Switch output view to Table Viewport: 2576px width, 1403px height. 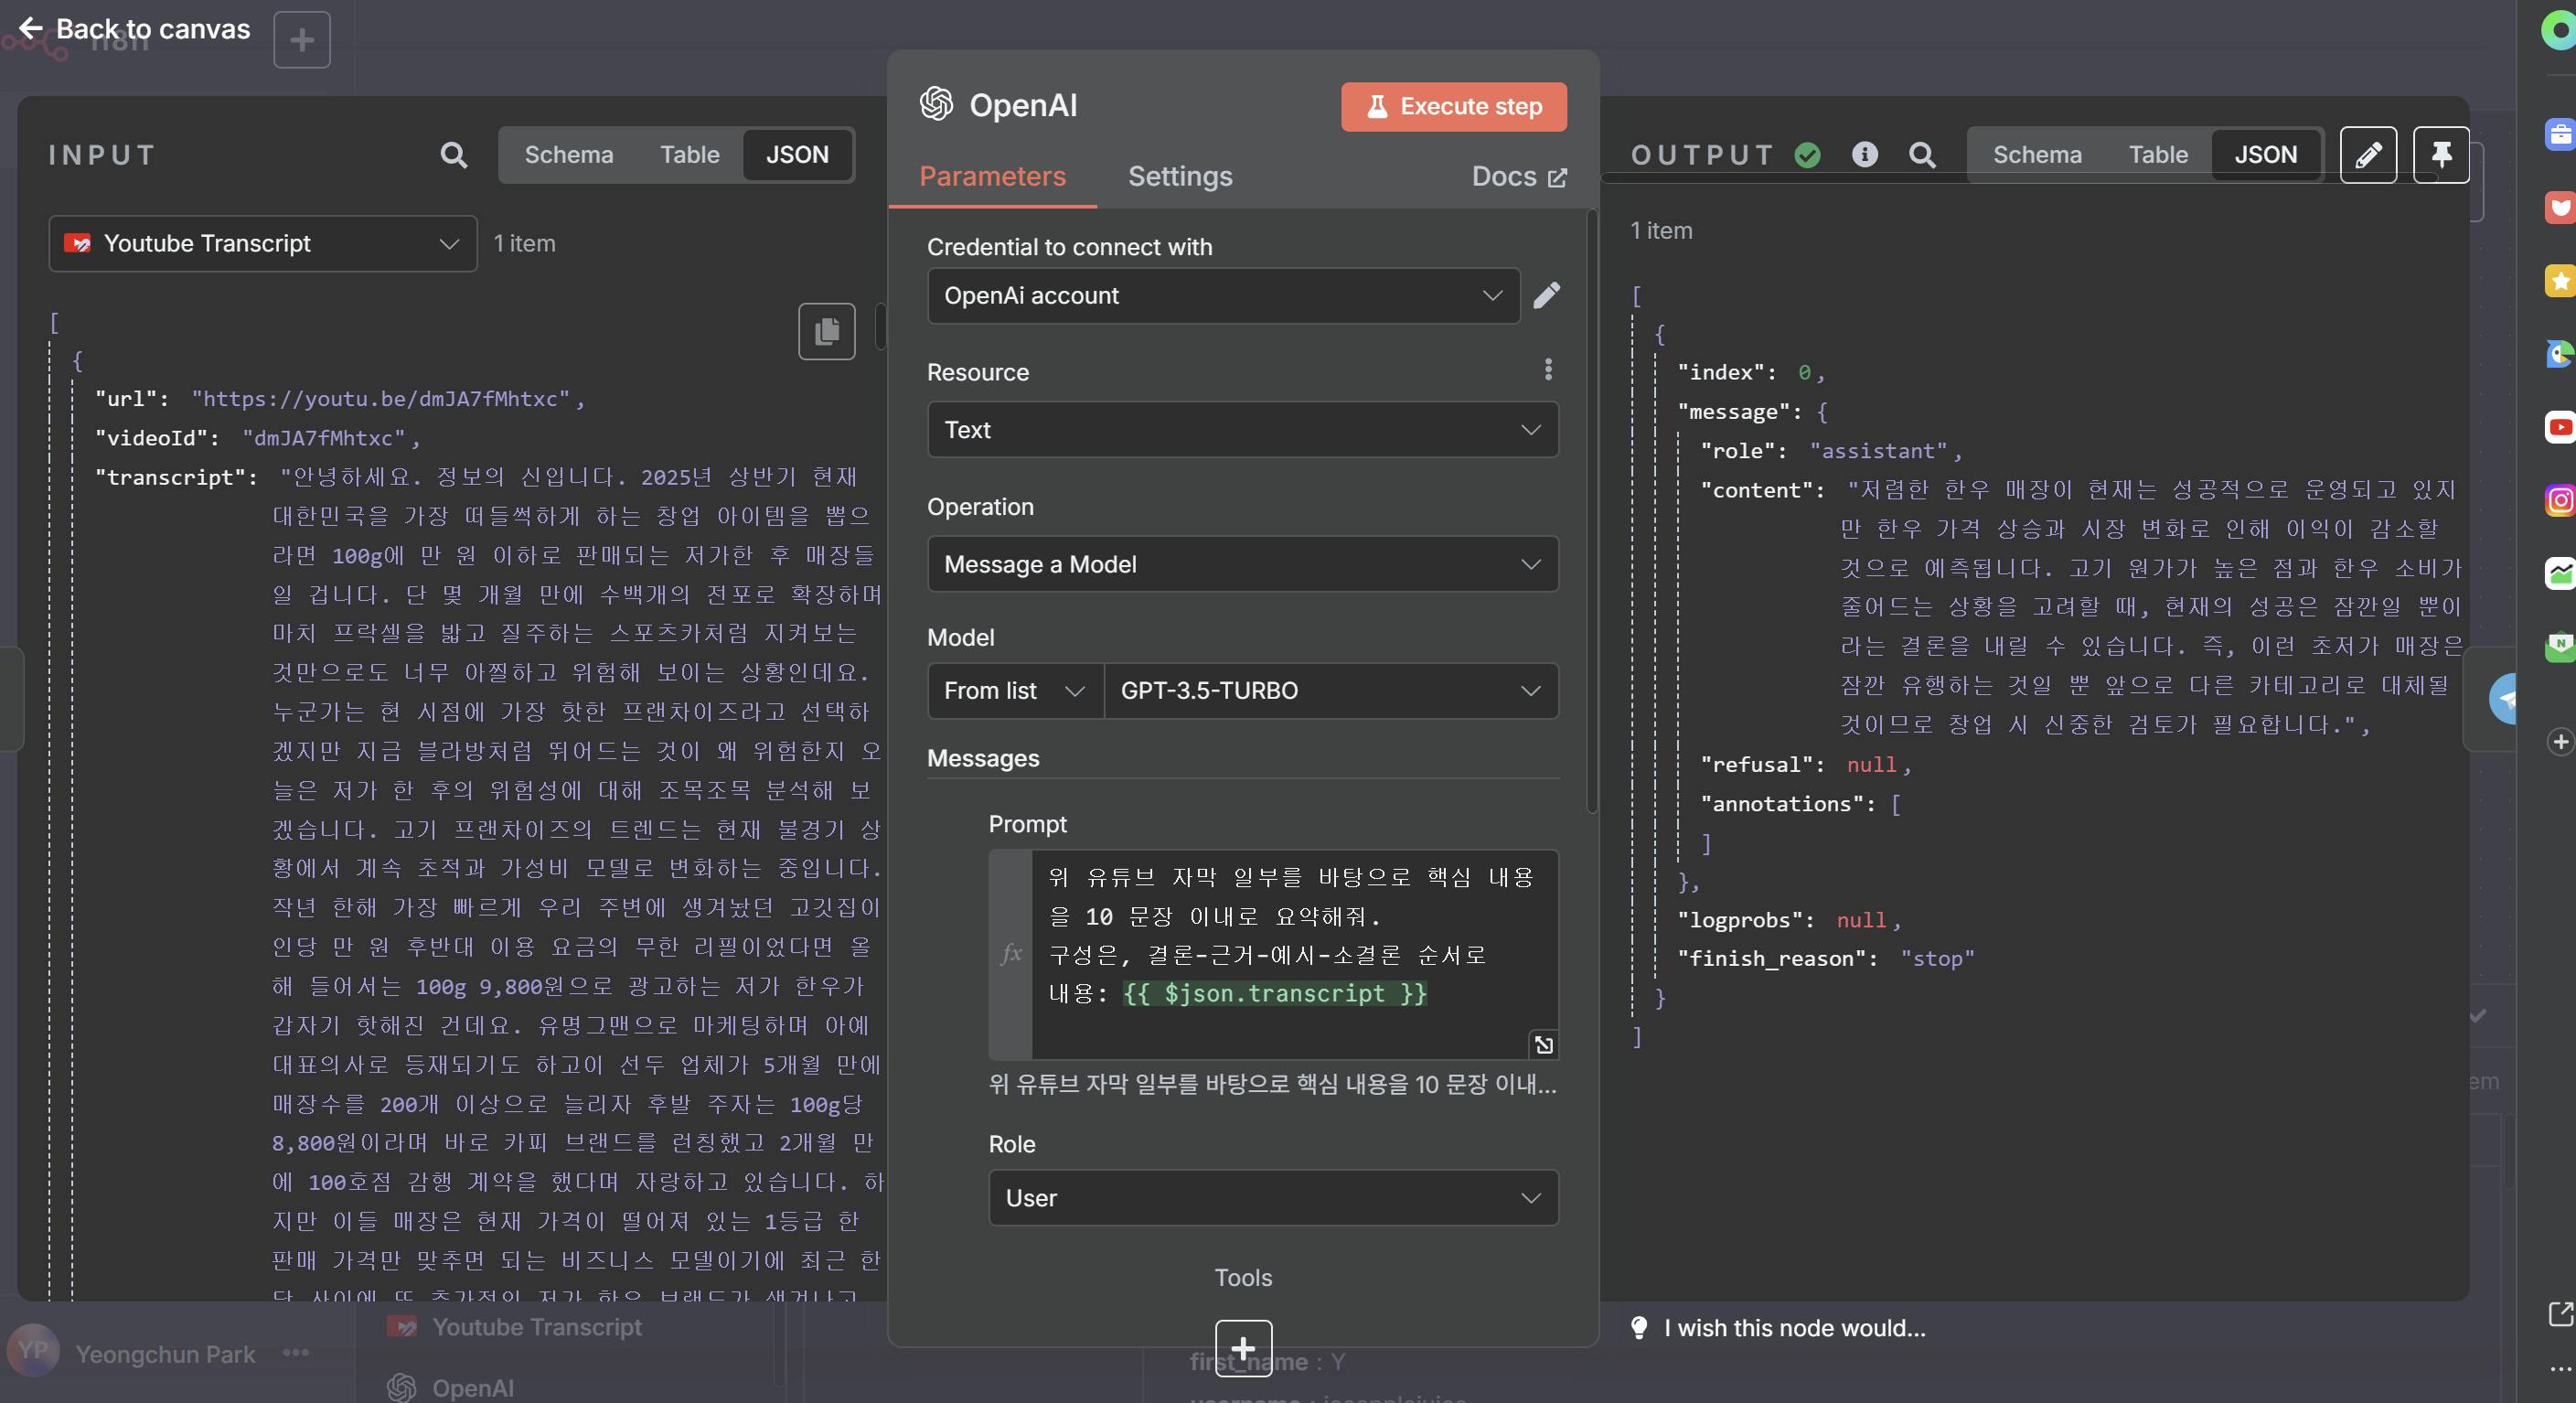2157,155
